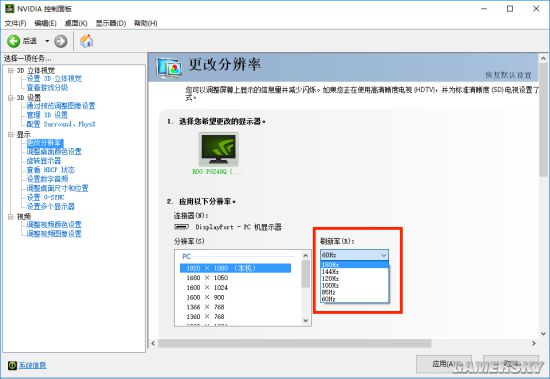Image resolution: width=550 pixels, height=379 pixels.
Task: Click horizontal scrollbar left arrow
Action: click(x=153, y=343)
